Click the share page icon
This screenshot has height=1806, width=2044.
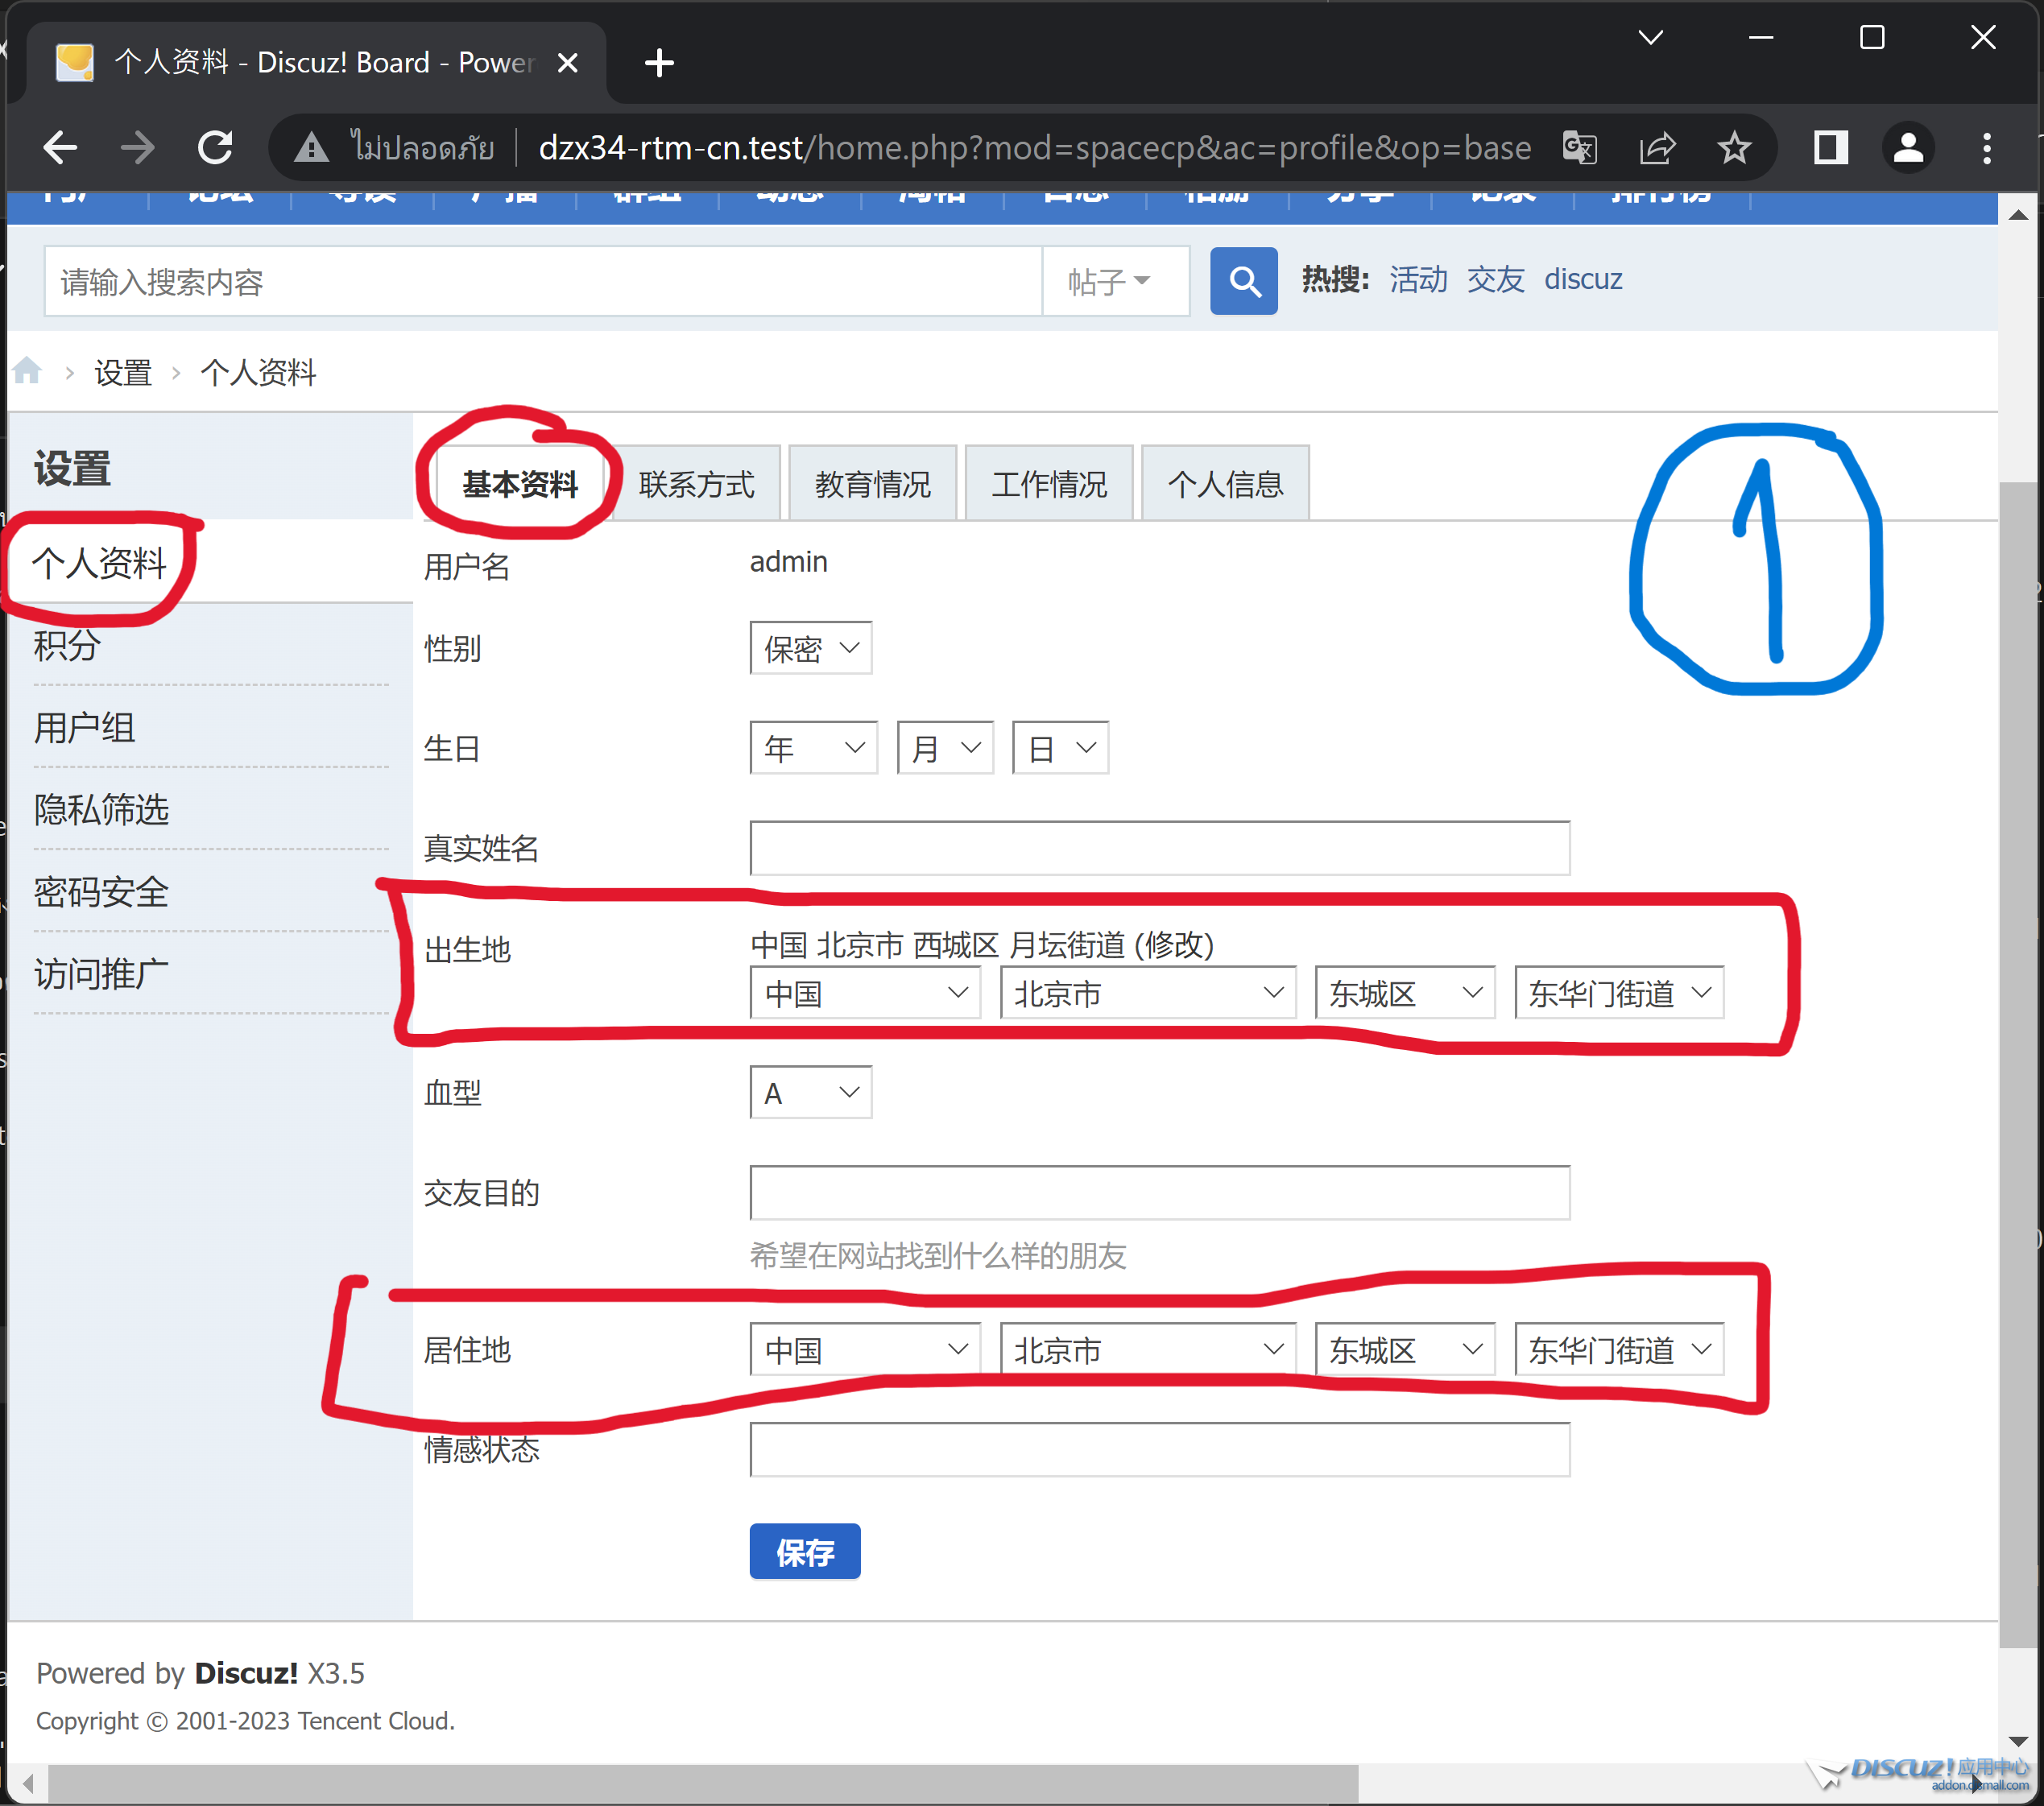[x=1657, y=148]
